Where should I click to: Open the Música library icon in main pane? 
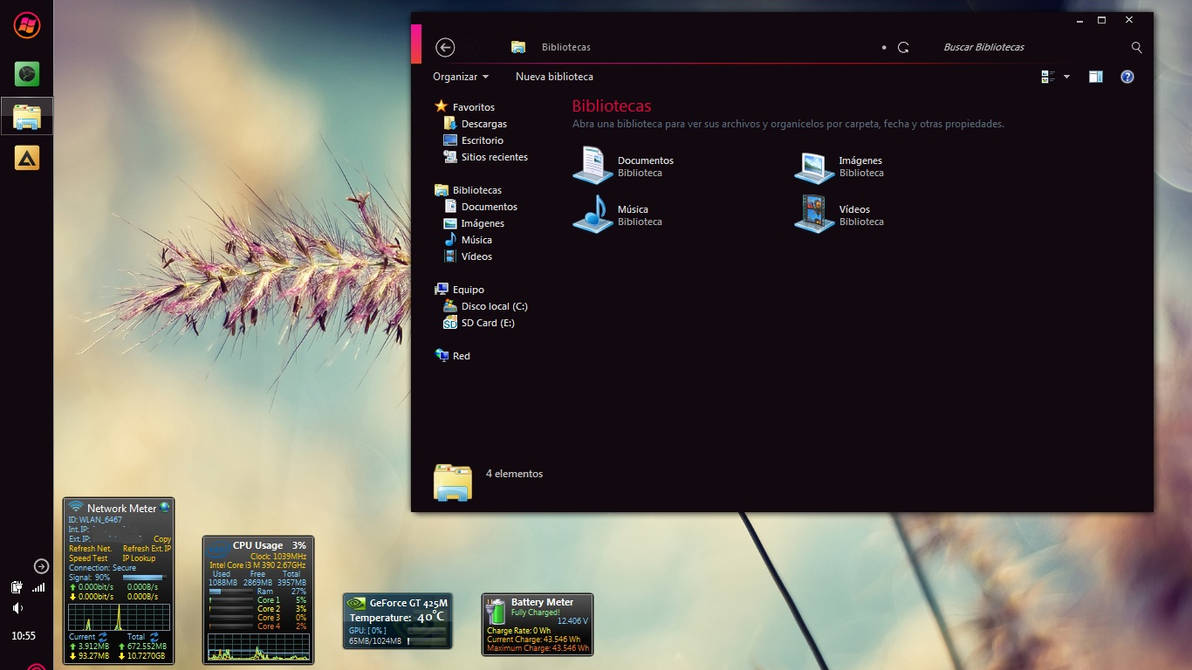593,214
